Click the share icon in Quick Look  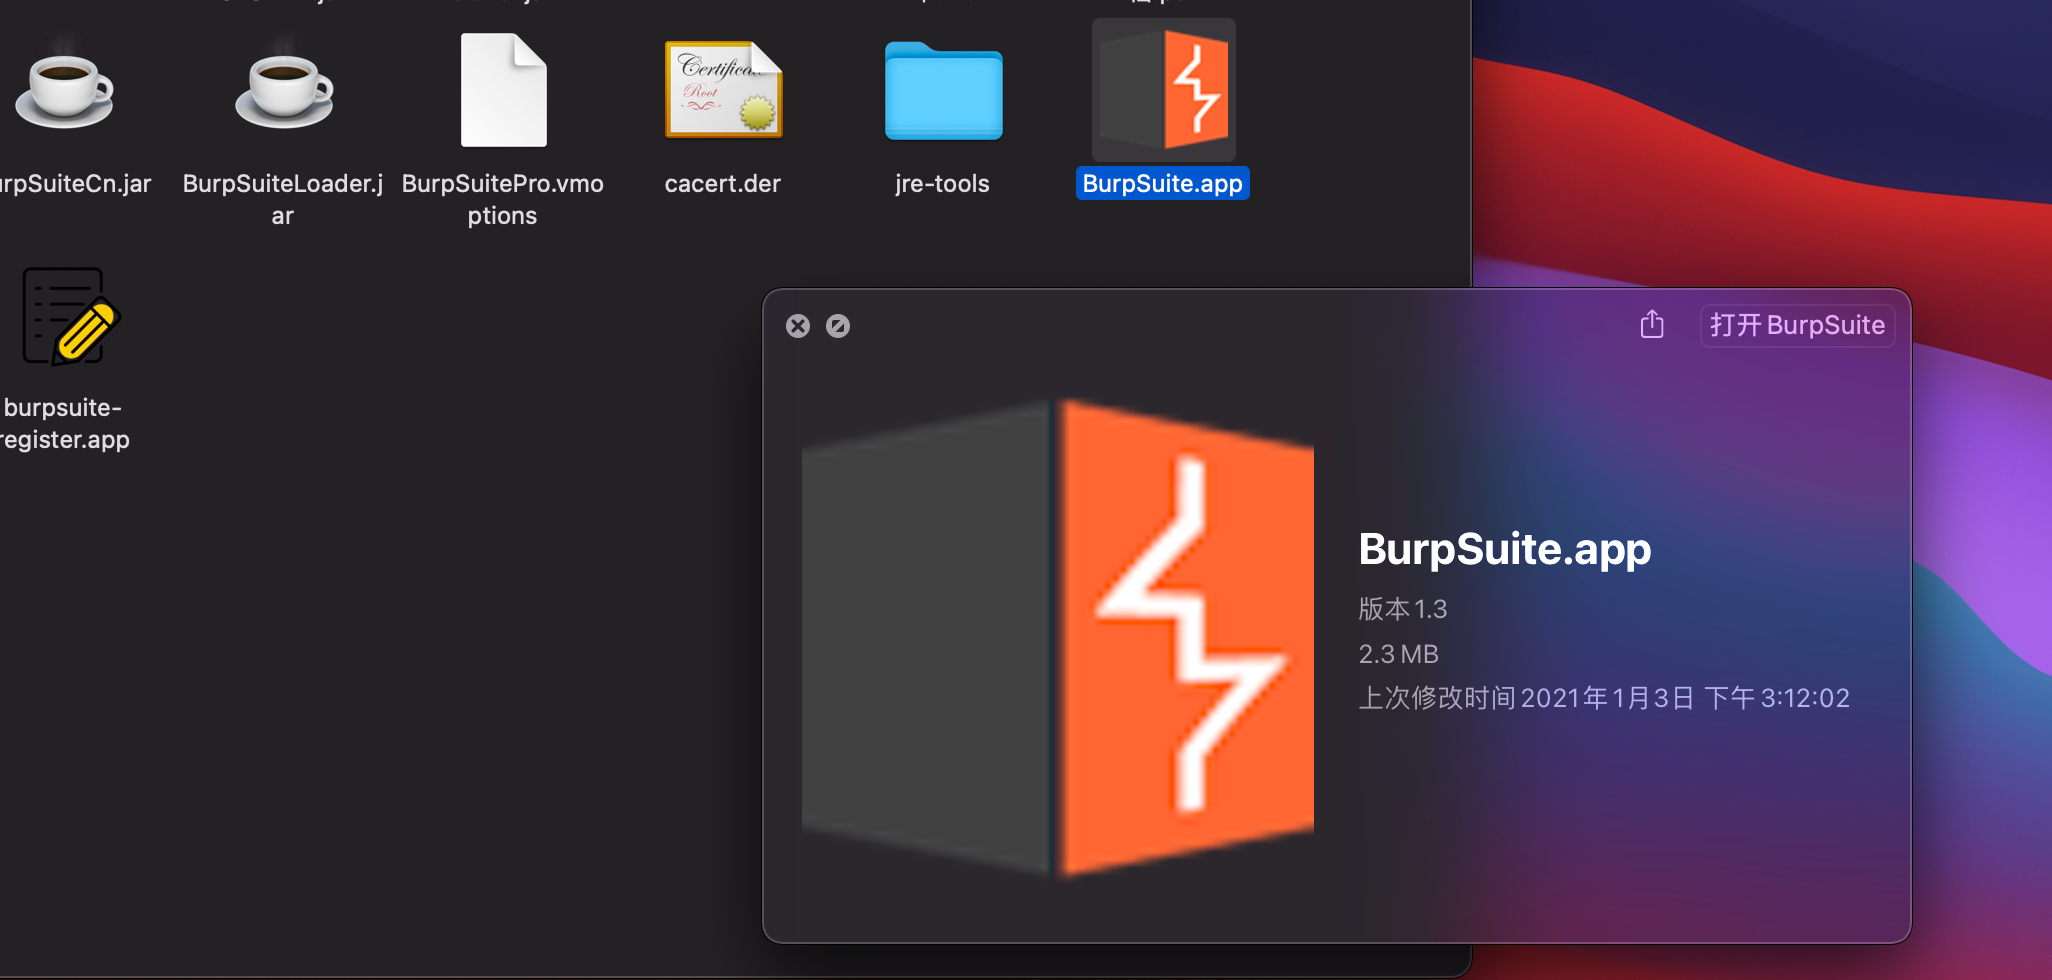pyautogui.click(x=1652, y=325)
